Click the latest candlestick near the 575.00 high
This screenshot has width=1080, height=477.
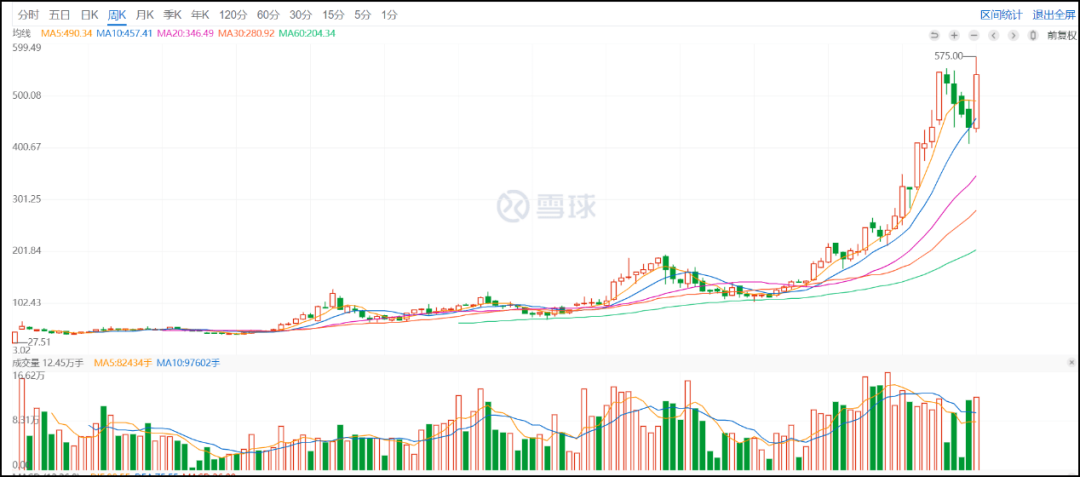coord(976,100)
